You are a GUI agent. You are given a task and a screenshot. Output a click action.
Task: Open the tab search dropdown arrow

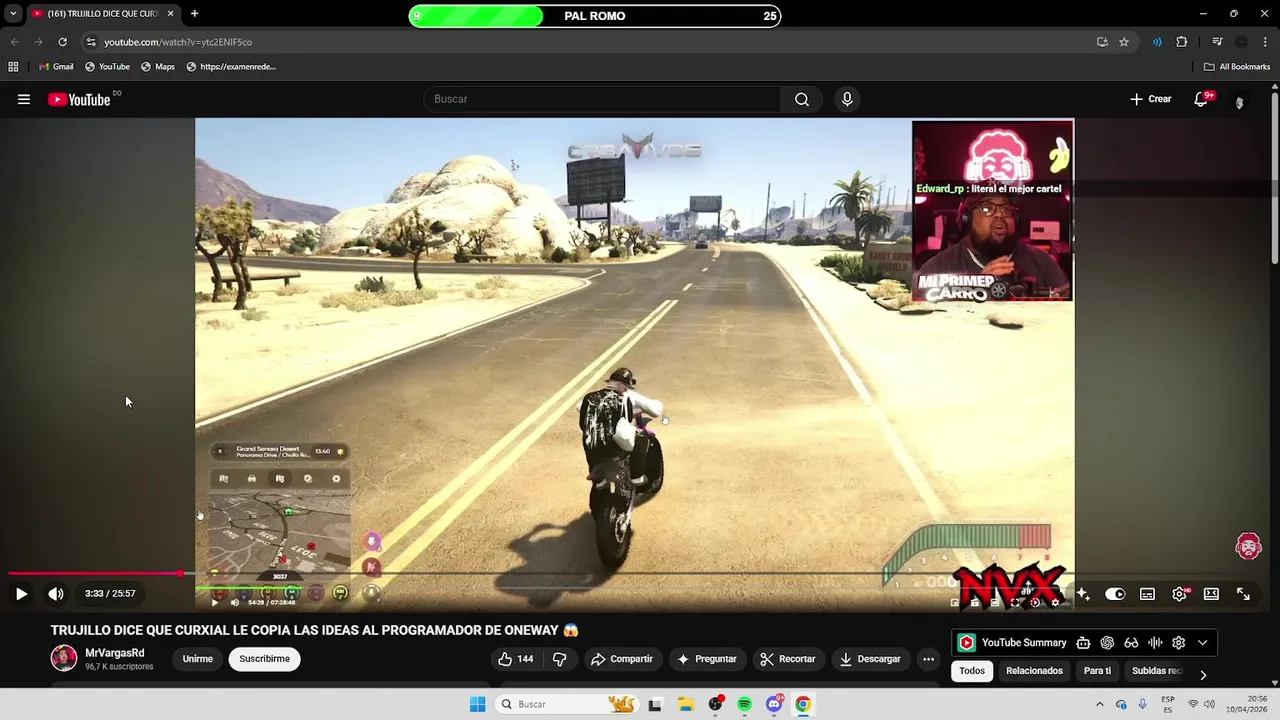pos(13,14)
